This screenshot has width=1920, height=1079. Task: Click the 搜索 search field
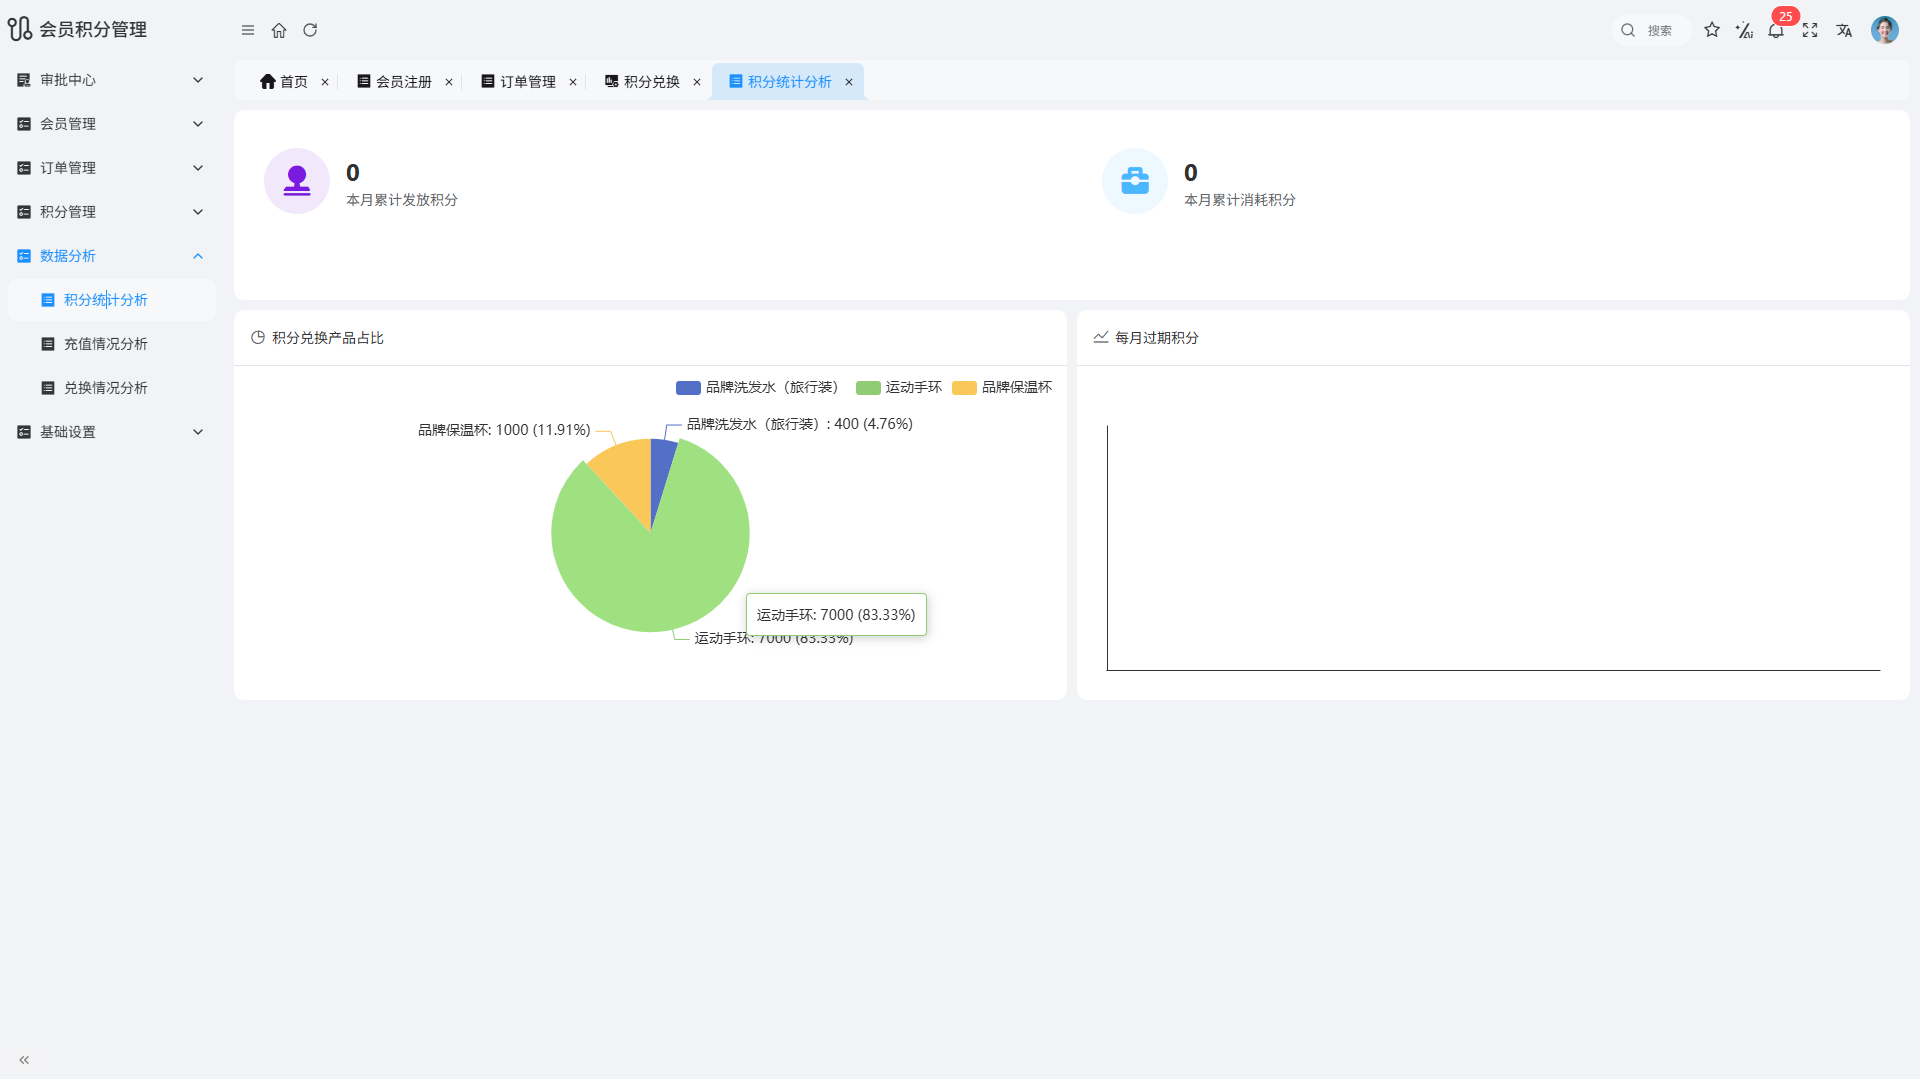pyautogui.click(x=1660, y=30)
